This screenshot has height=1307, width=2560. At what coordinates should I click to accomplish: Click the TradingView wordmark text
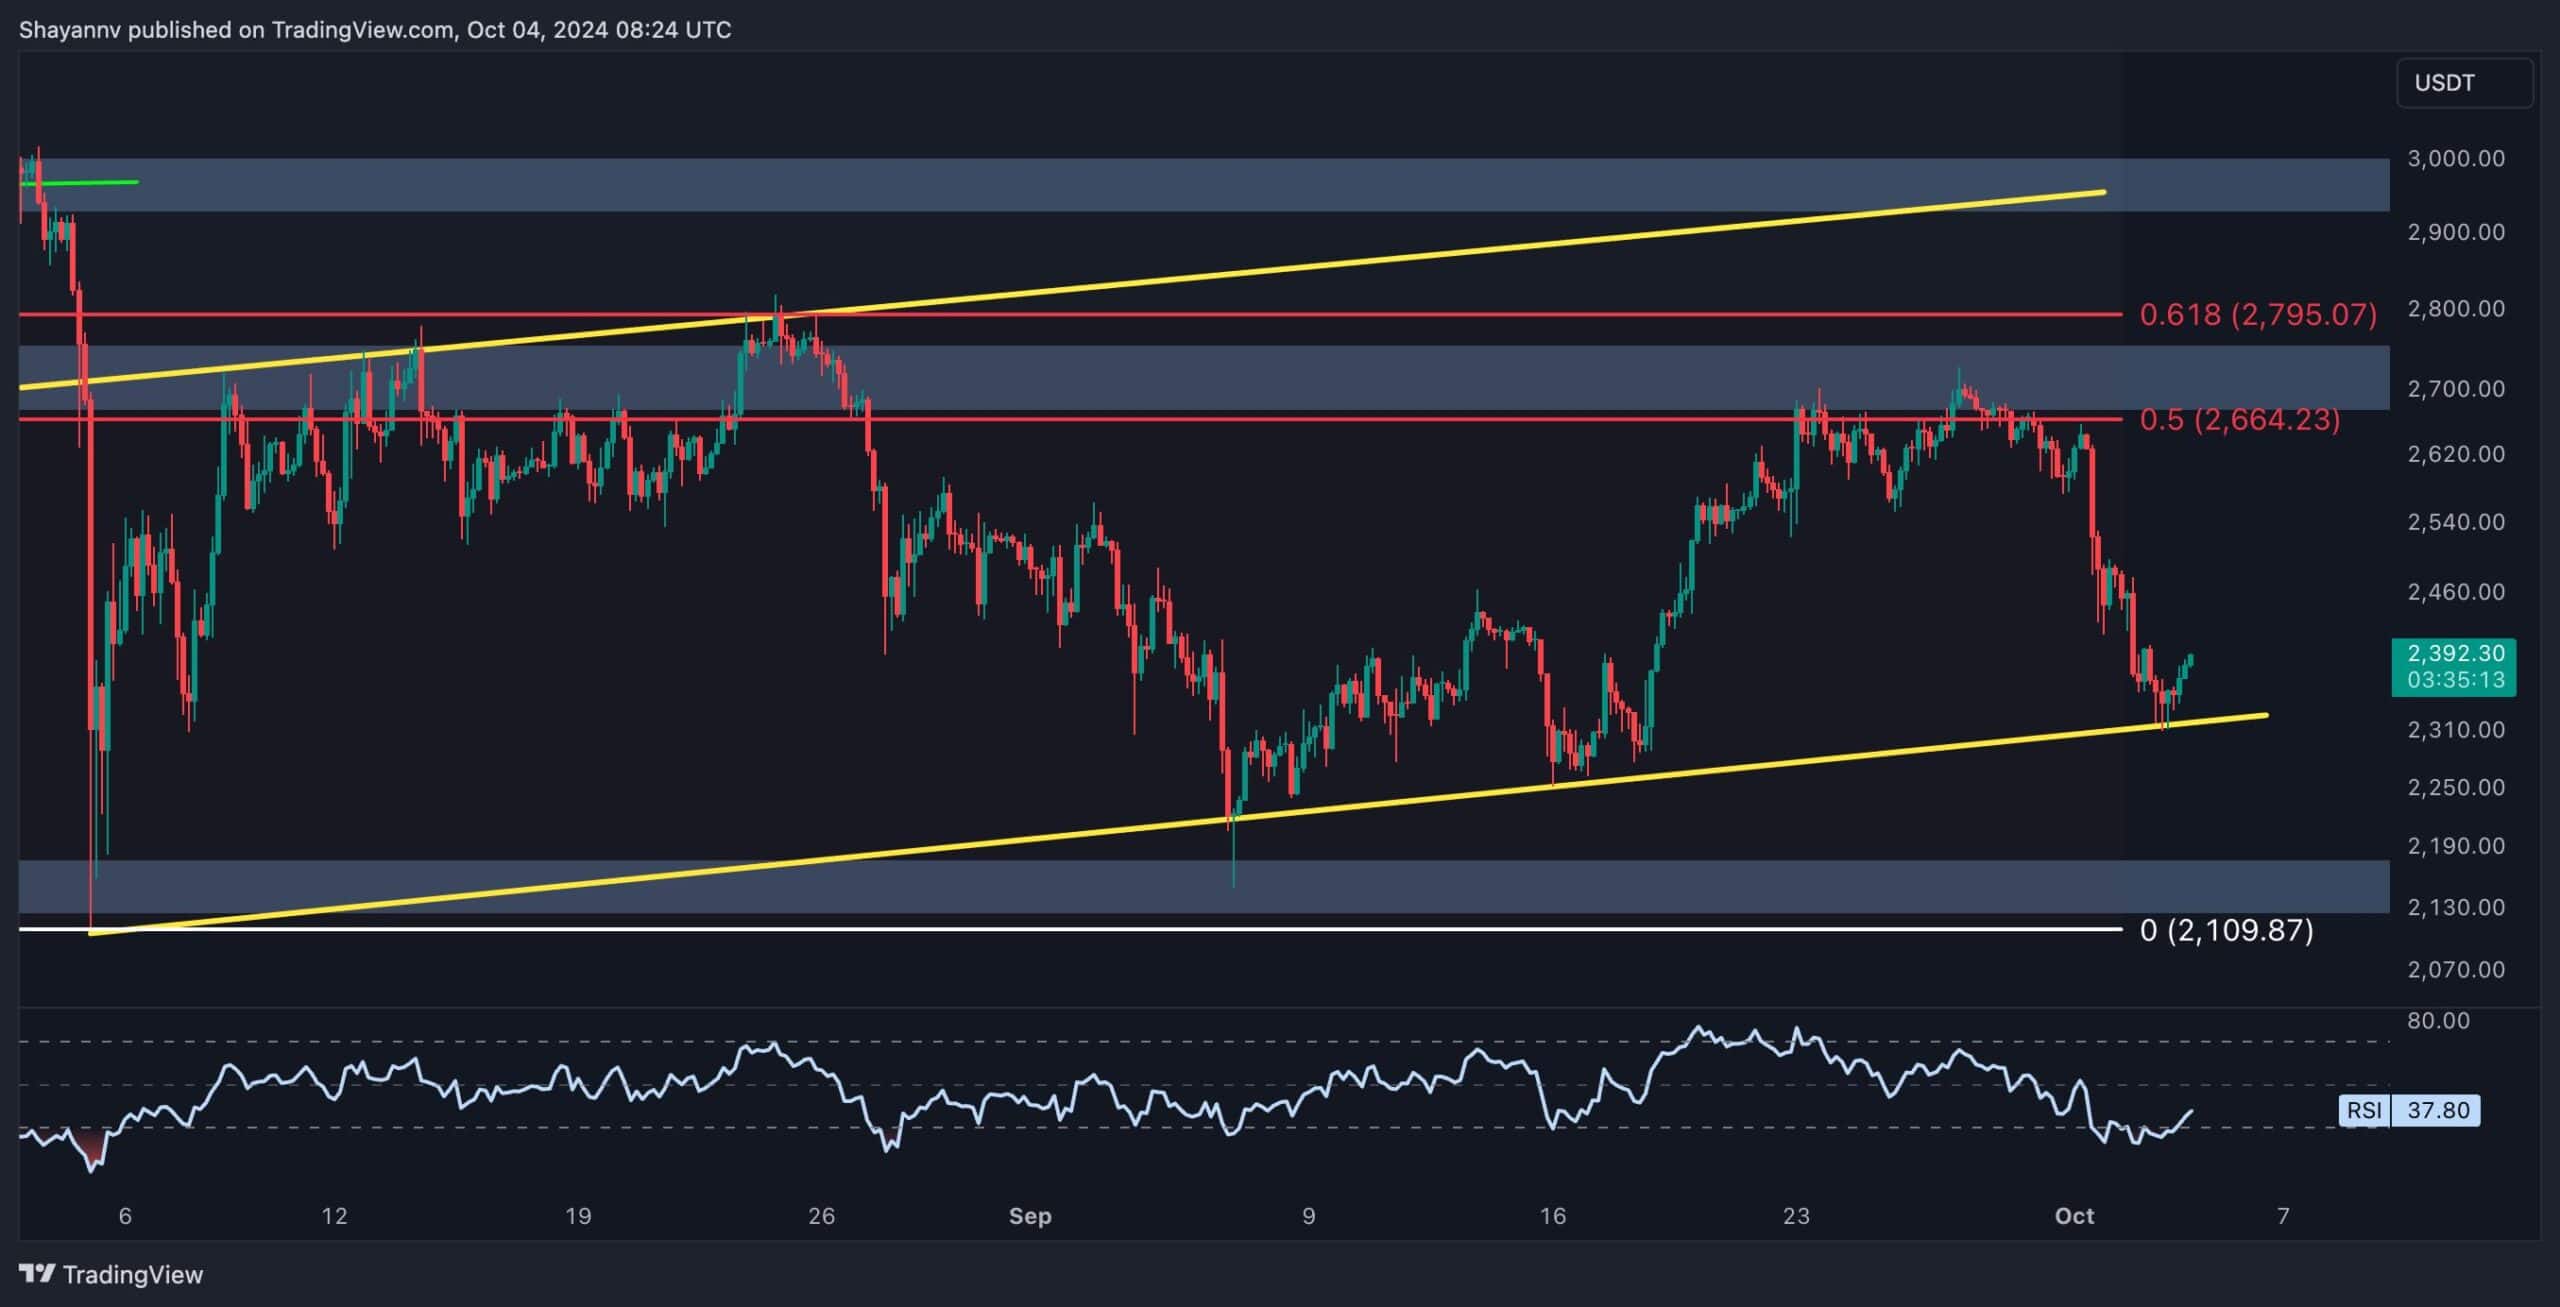point(132,1274)
